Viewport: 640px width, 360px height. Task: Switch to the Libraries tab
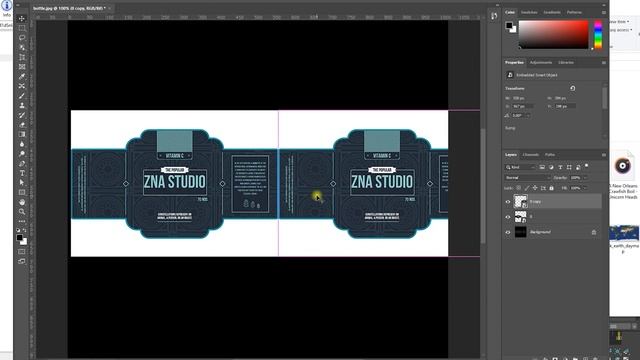tap(566, 62)
